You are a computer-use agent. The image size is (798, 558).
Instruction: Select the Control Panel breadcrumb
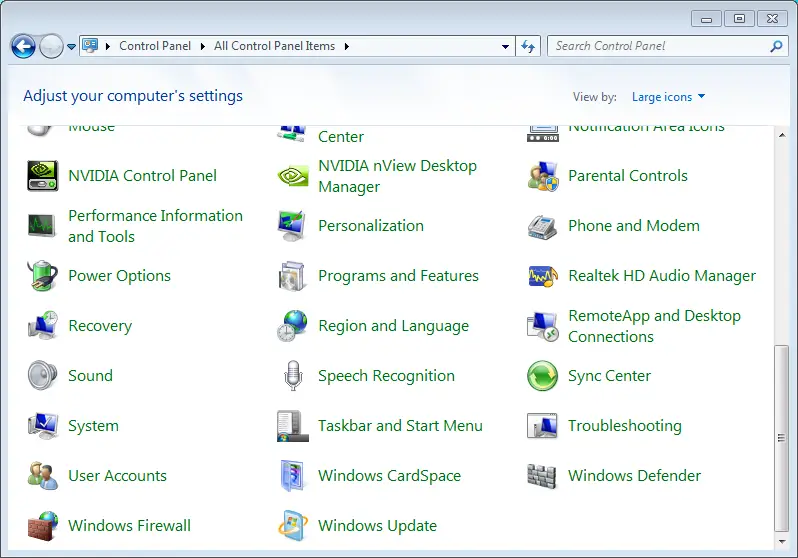pyautogui.click(x=155, y=46)
